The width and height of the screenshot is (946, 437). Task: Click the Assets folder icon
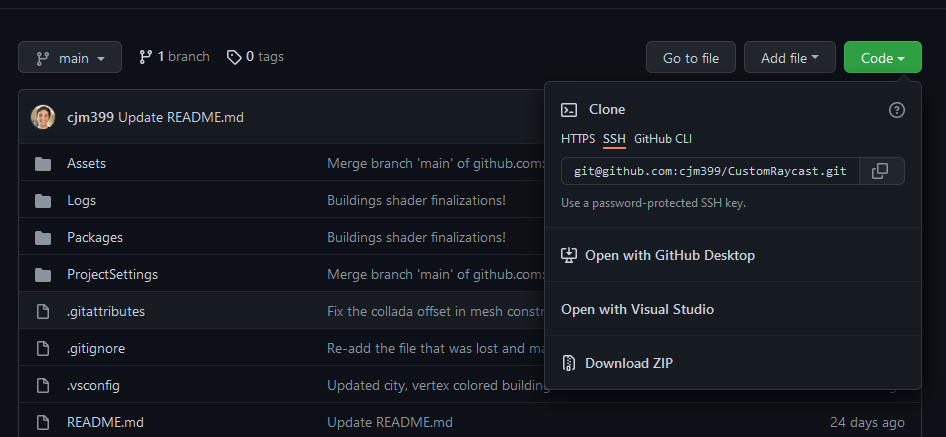(43, 164)
